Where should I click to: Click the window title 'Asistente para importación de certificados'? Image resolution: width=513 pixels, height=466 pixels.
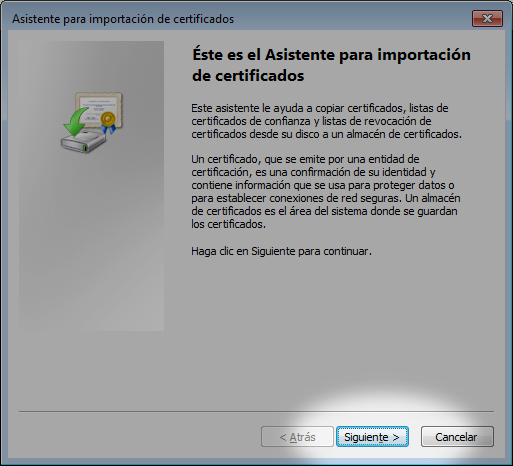[123, 19]
